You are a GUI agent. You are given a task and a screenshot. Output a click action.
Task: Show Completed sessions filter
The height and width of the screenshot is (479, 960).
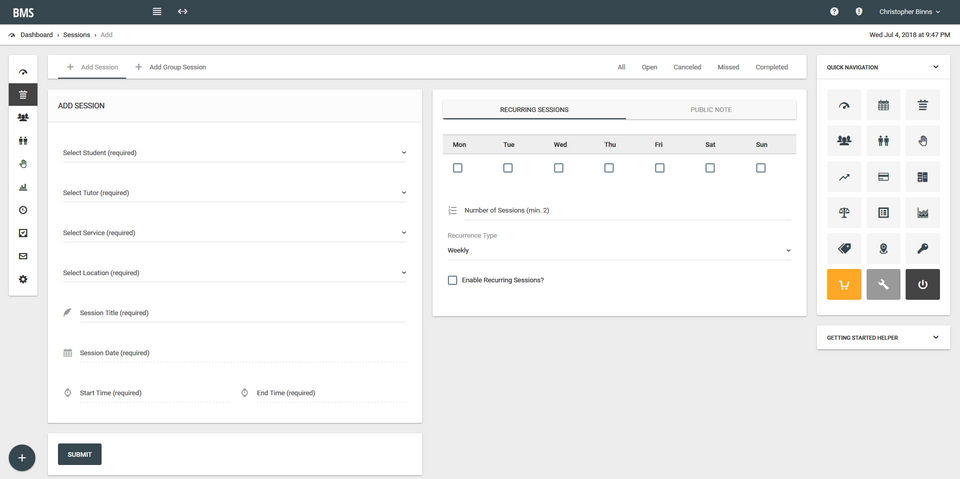pyautogui.click(x=771, y=67)
